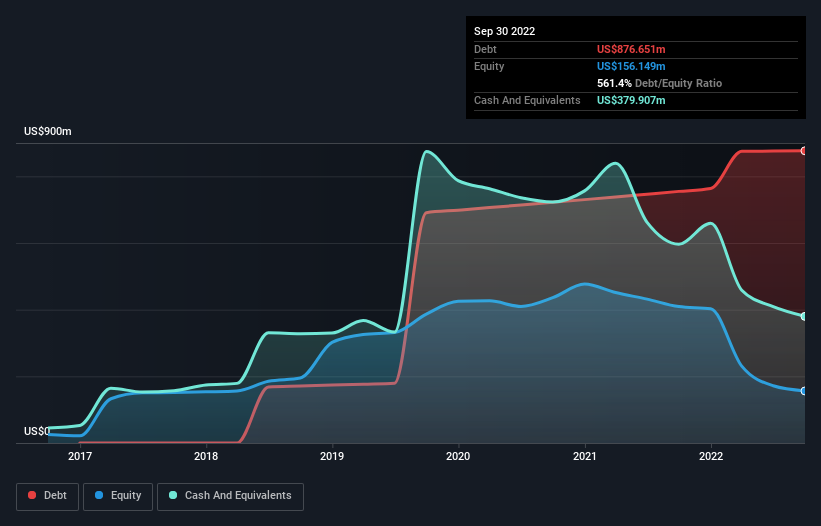Viewport: 821px width, 526px height.
Task: Click the 2019 x-axis label
Action: pos(332,456)
